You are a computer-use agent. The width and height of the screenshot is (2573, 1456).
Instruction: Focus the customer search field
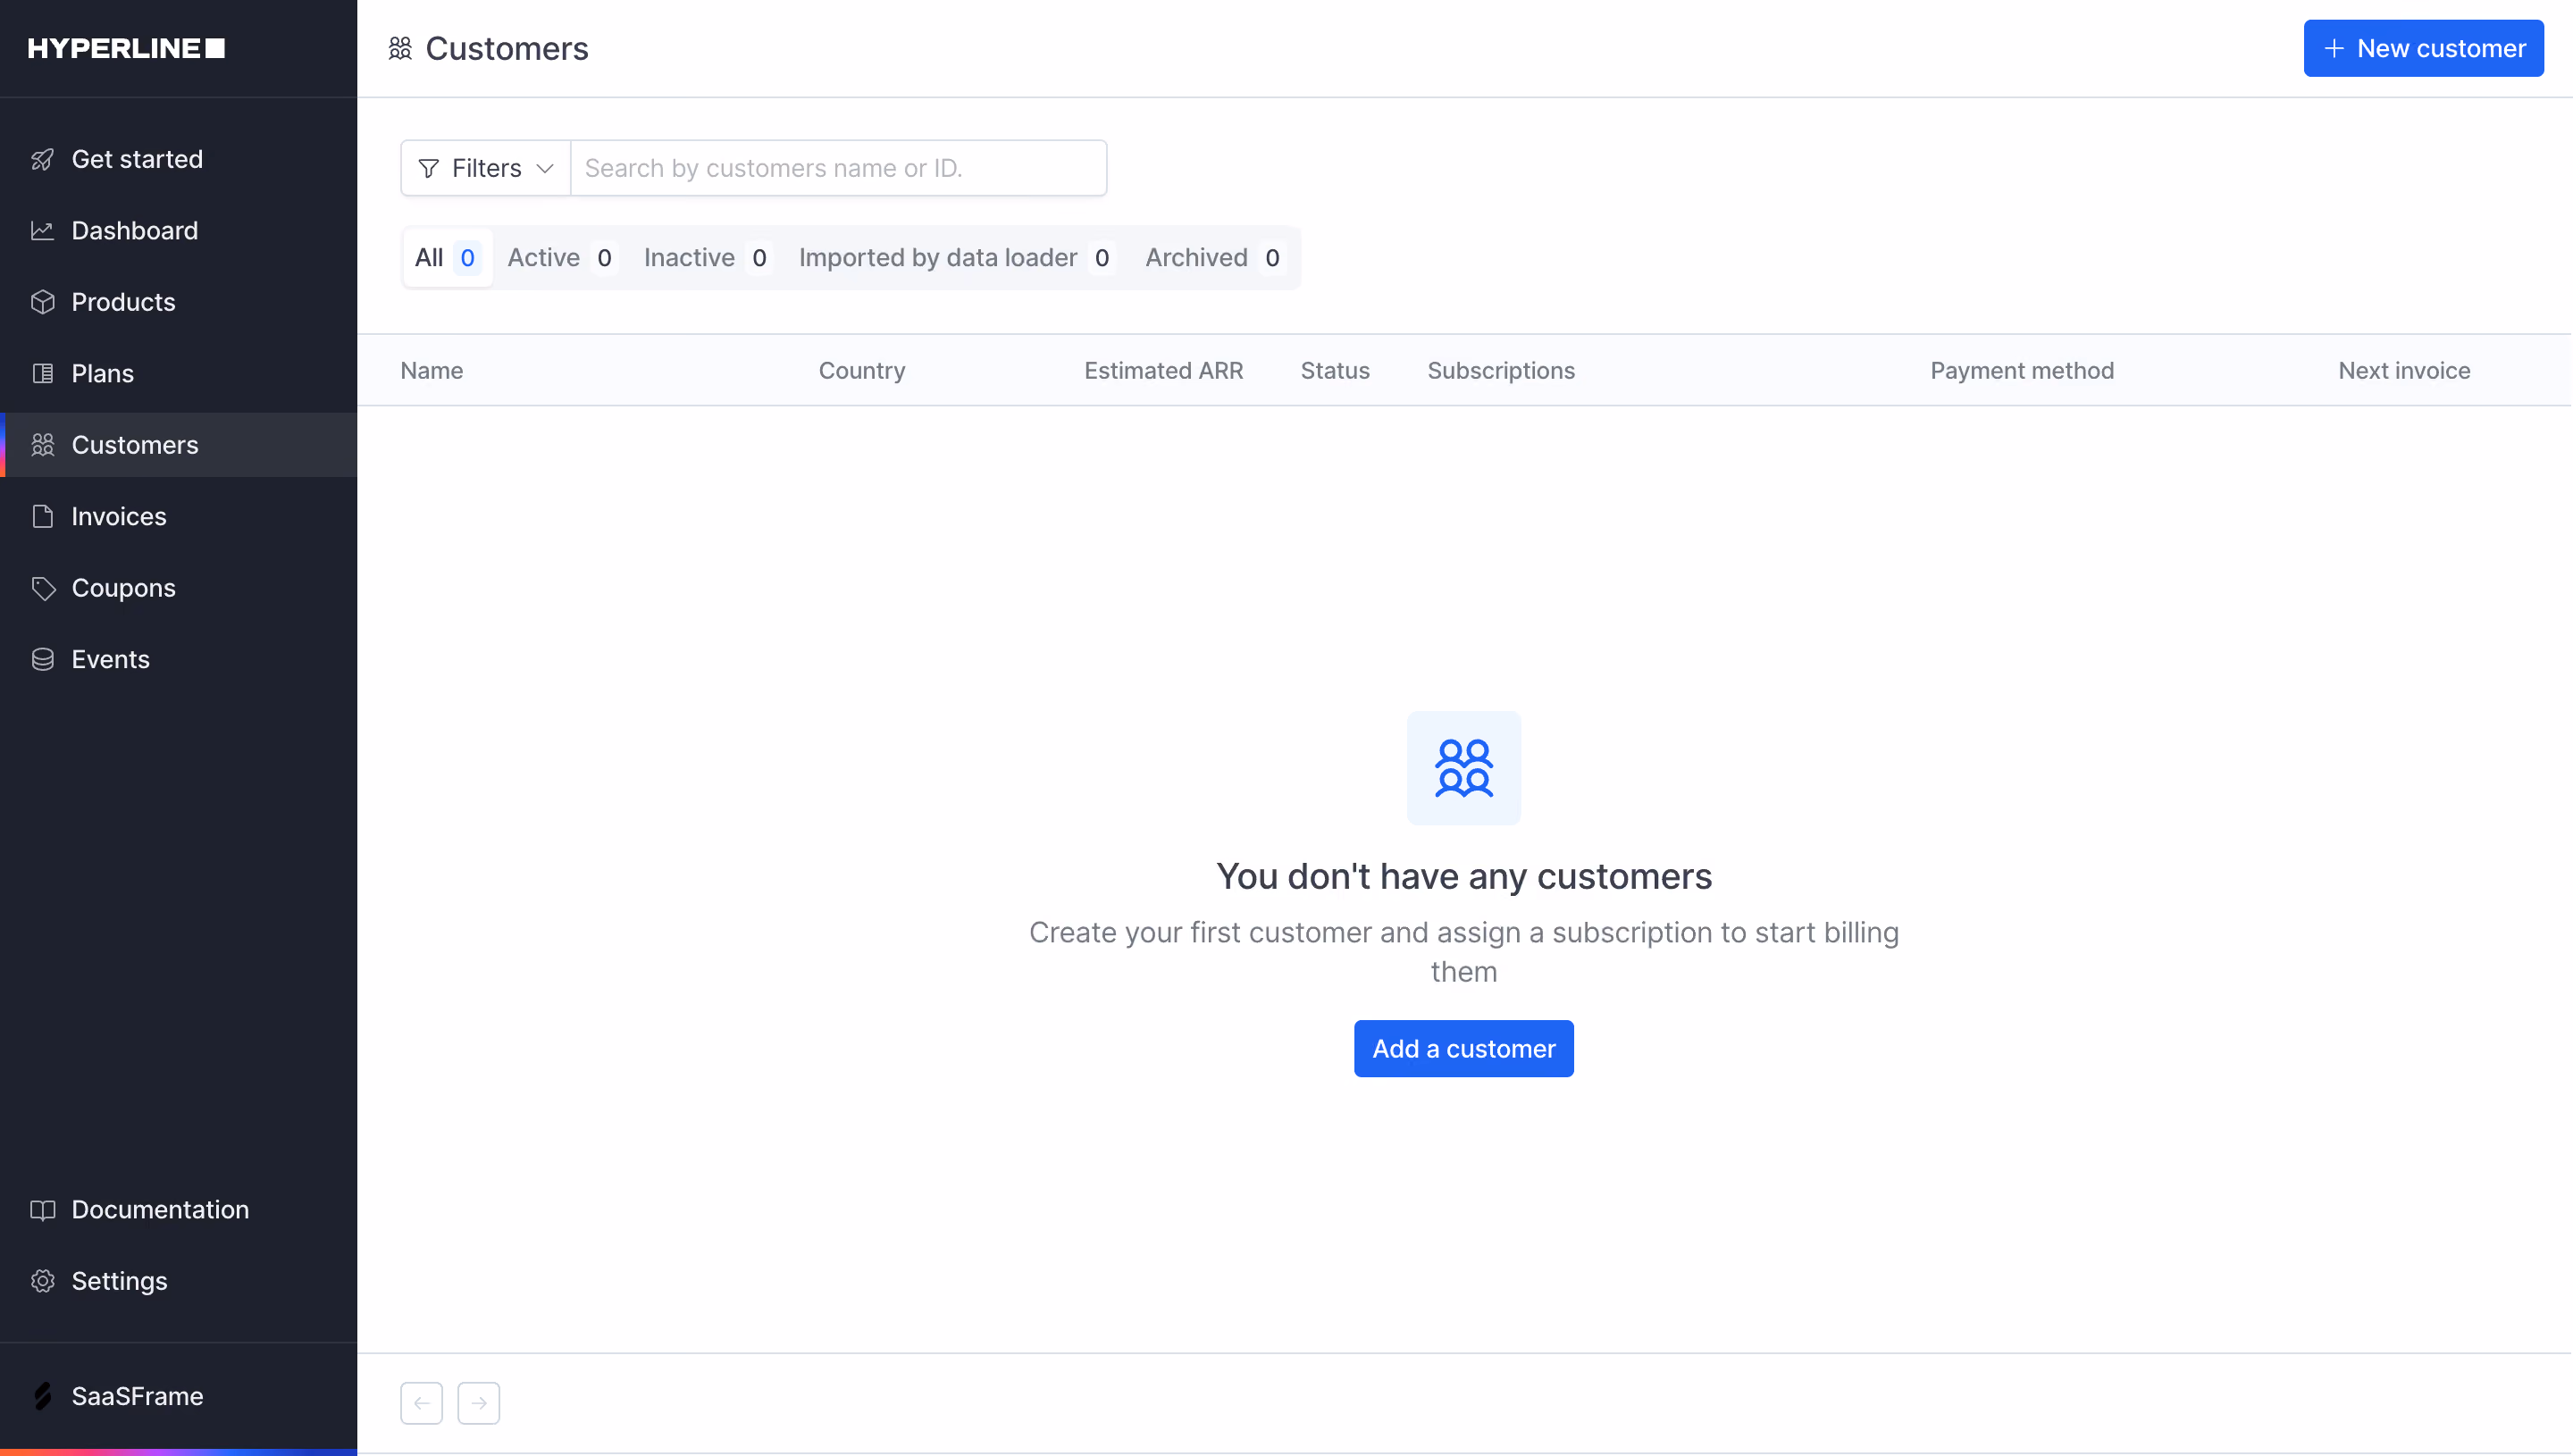click(x=838, y=168)
